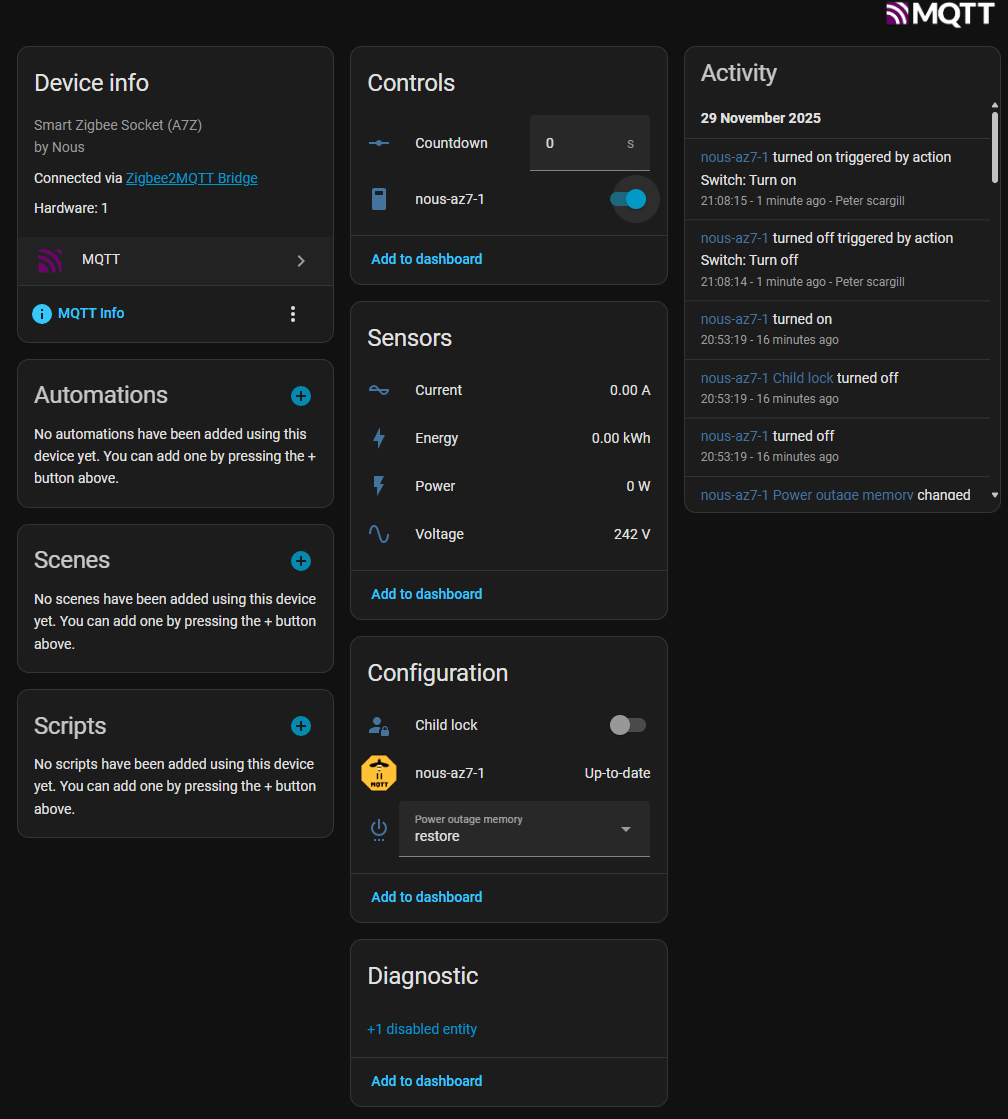This screenshot has height=1119, width=1008.
Task: Click the plus icon in Scenes card
Action: pos(301,561)
